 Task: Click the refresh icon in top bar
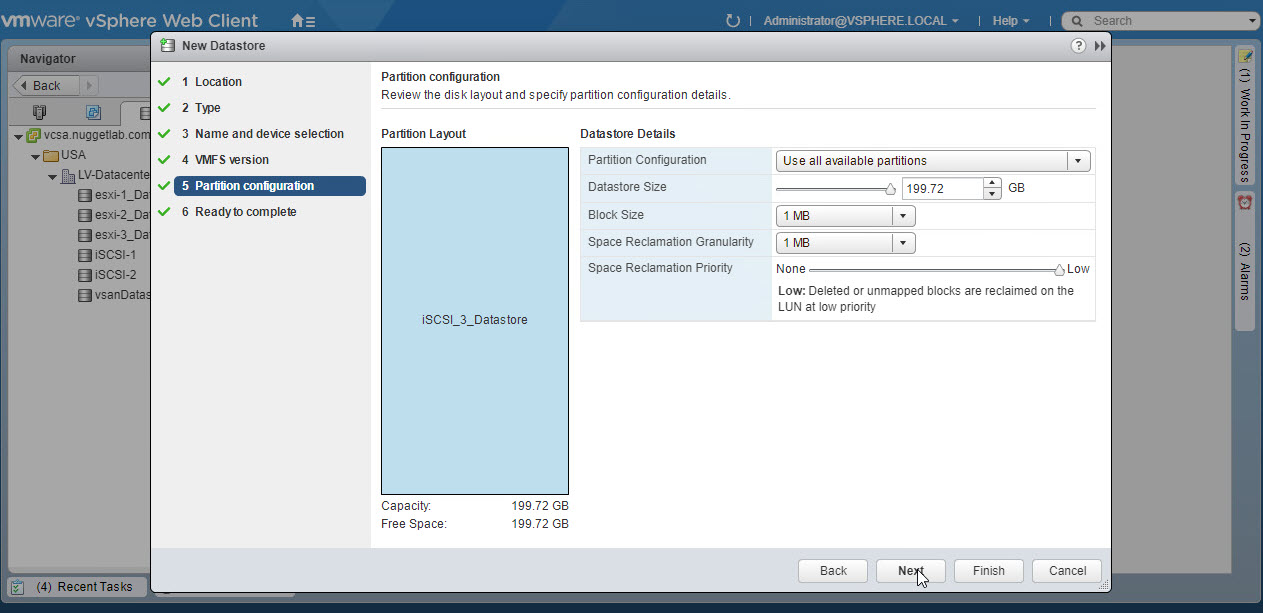[x=732, y=20]
